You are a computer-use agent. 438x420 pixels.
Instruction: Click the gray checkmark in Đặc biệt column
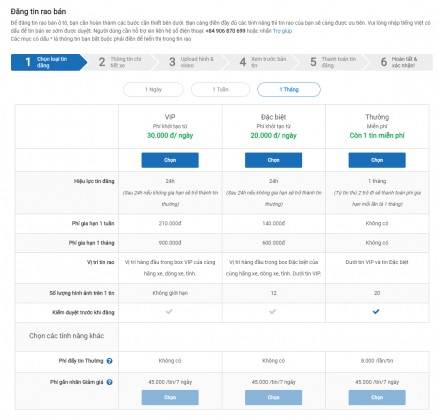pyautogui.click(x=273, y=312)
